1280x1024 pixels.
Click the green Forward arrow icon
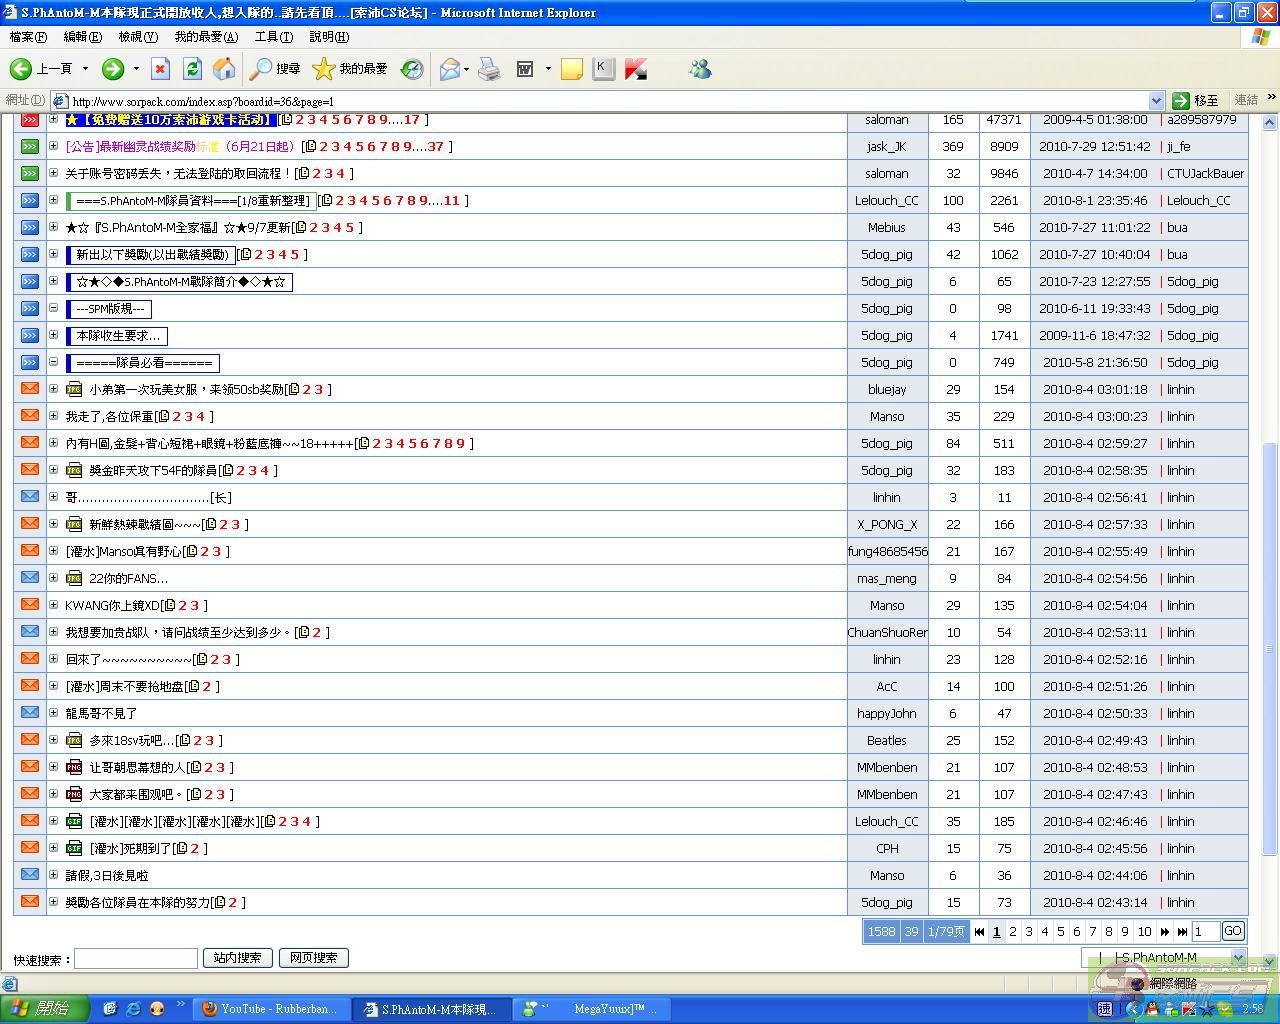[x=113, y=69]
